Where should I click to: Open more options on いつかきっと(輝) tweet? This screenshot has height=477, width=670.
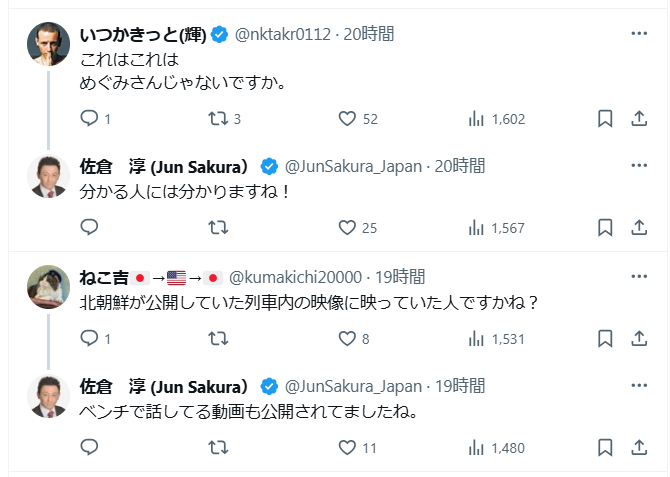639,34
